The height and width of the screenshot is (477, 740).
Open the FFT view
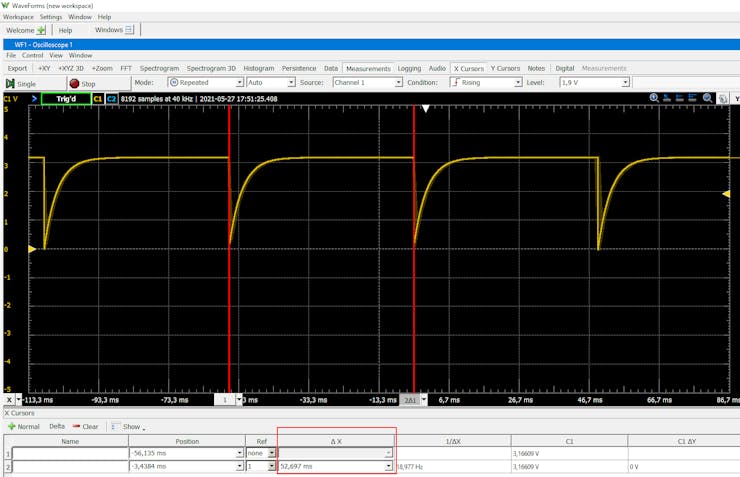(126, 68)
